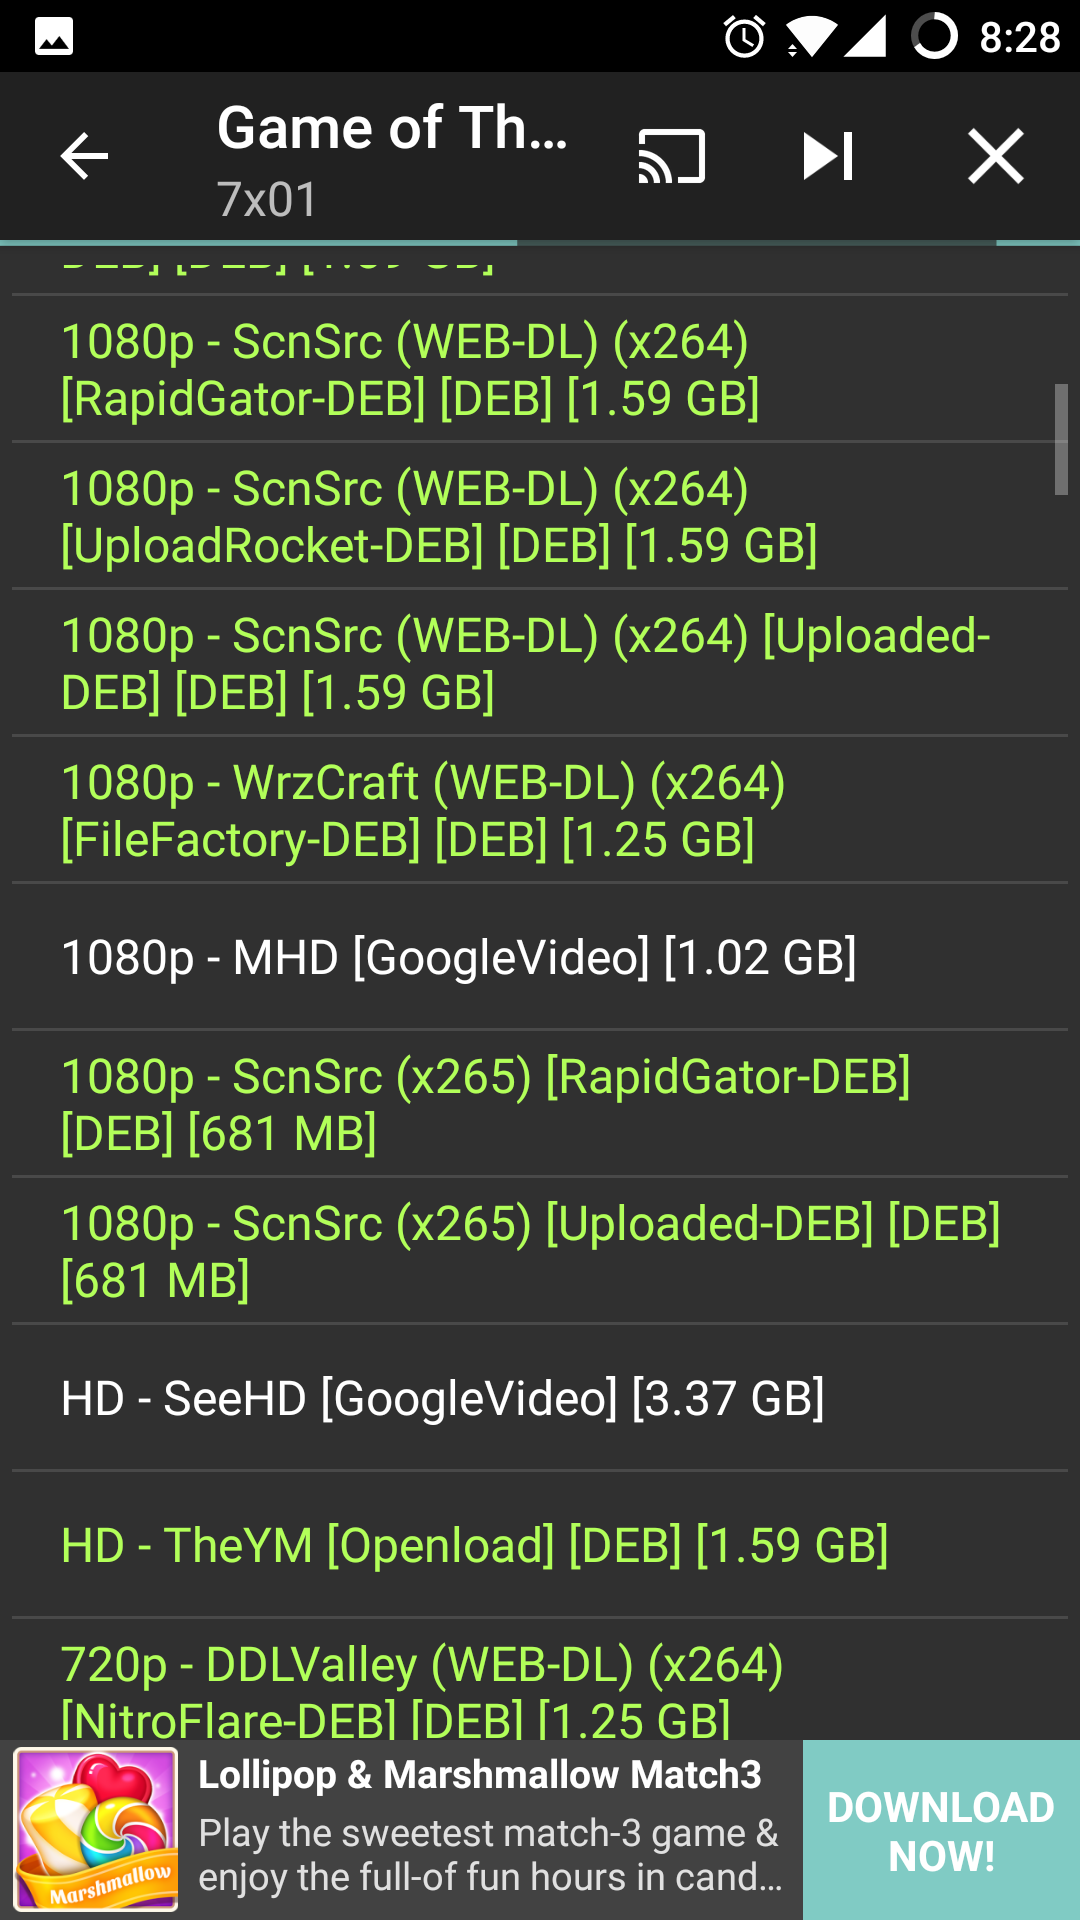Image resolution: width=1080 pixels, height=1920 pixels.
Task: Choose 1080p ScnSrc UploadRocket-DEB source
Action: [439, 516]
